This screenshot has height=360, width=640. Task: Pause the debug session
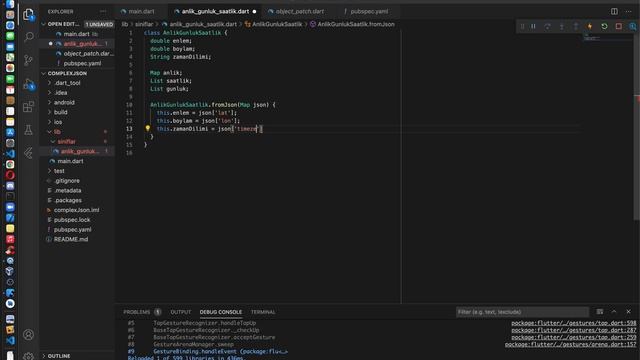[533, 27]
